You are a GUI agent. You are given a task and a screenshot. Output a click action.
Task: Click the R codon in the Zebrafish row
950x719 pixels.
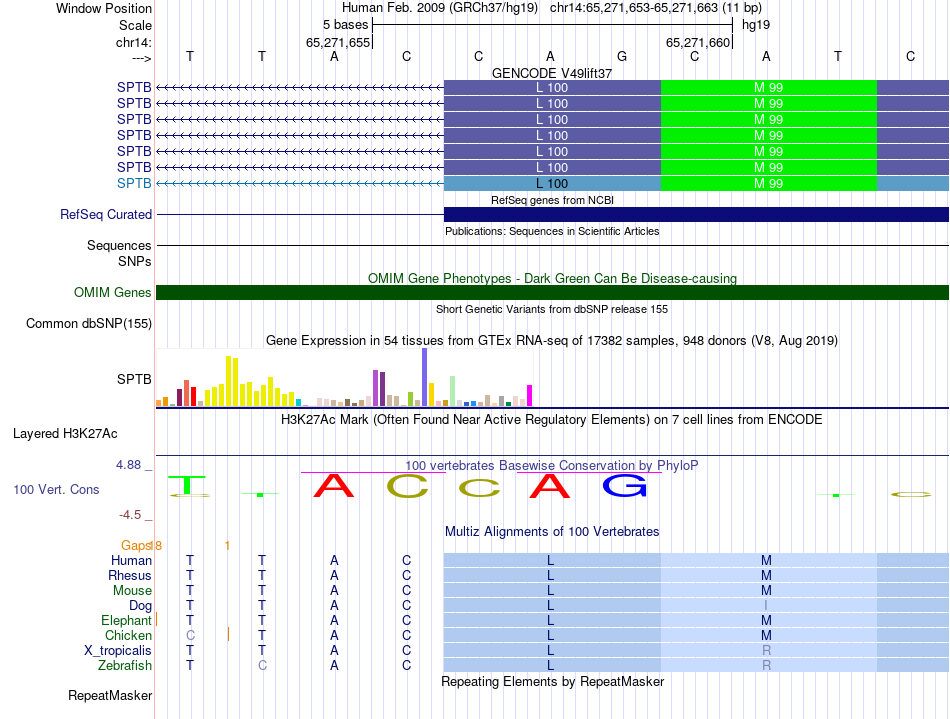click(766, 666)
